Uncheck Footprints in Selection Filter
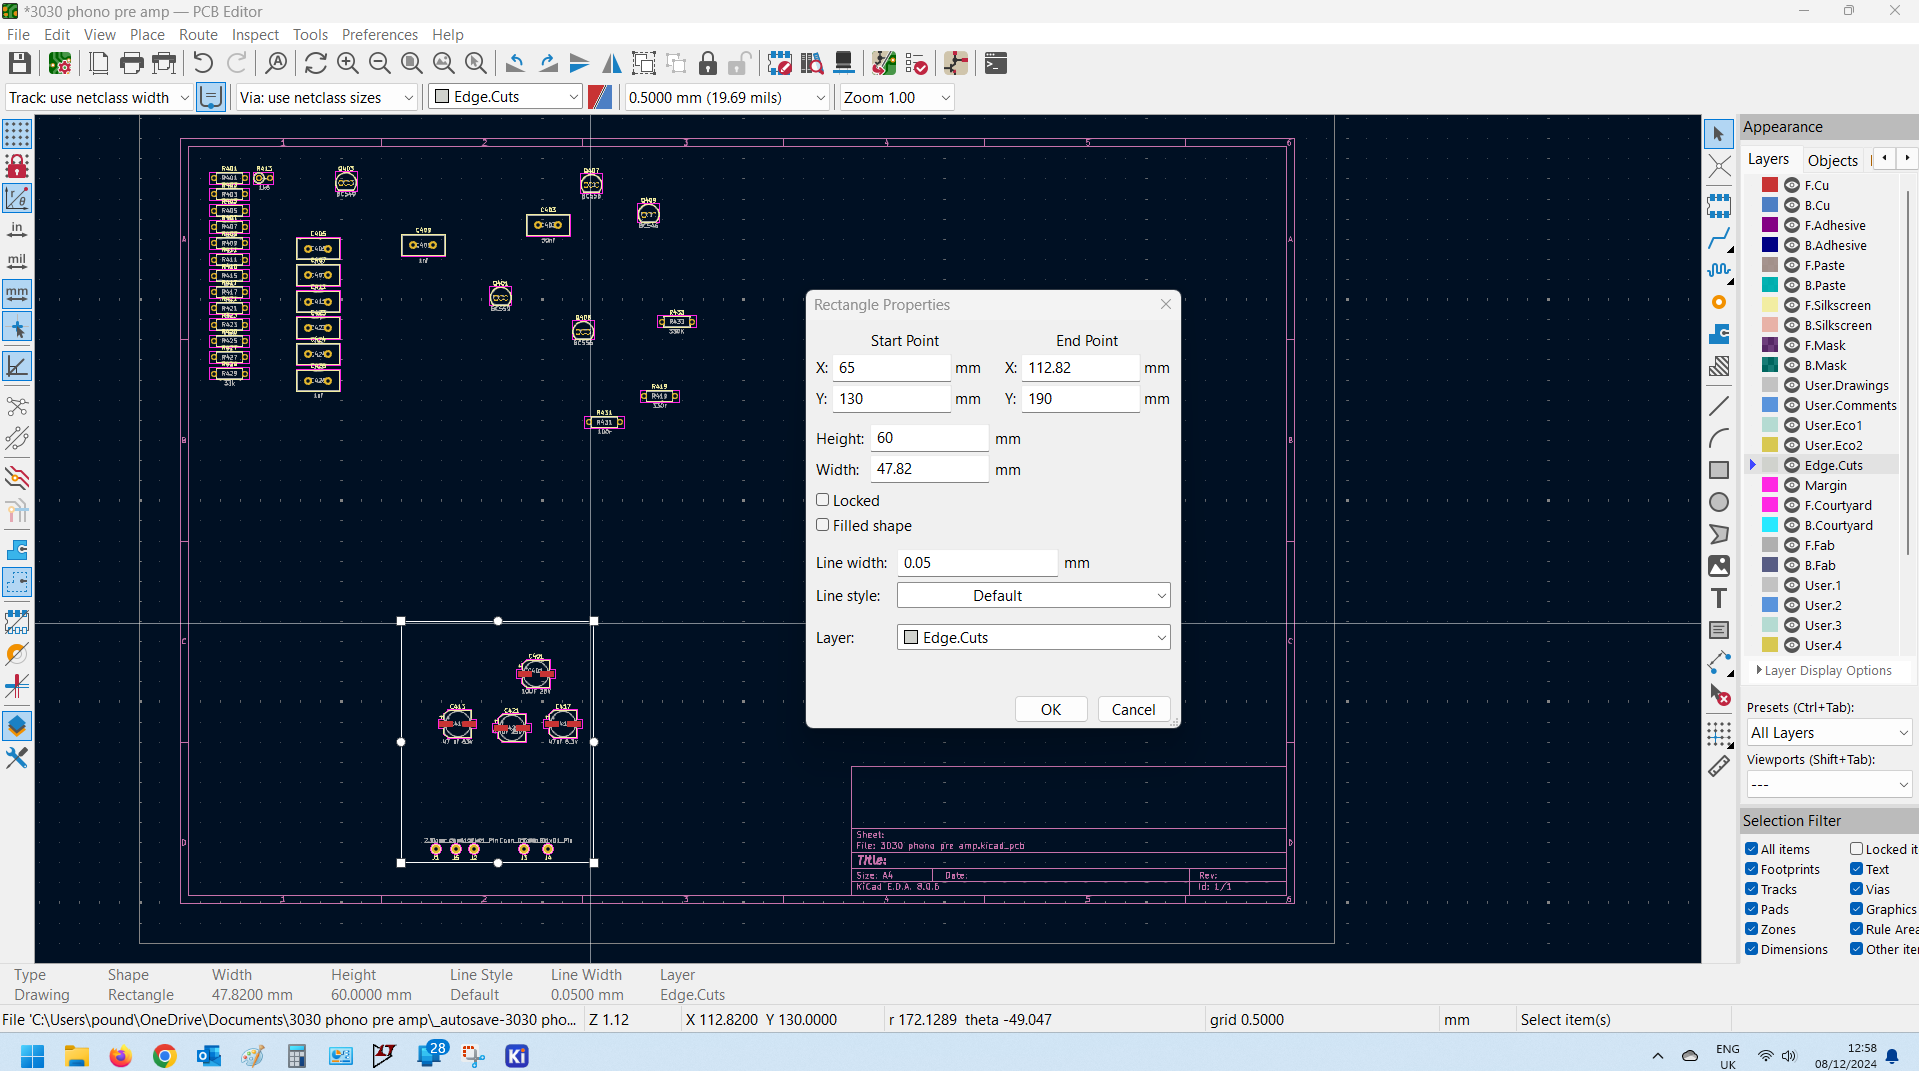The image size is (1919, 1071). pos(1752,869)
